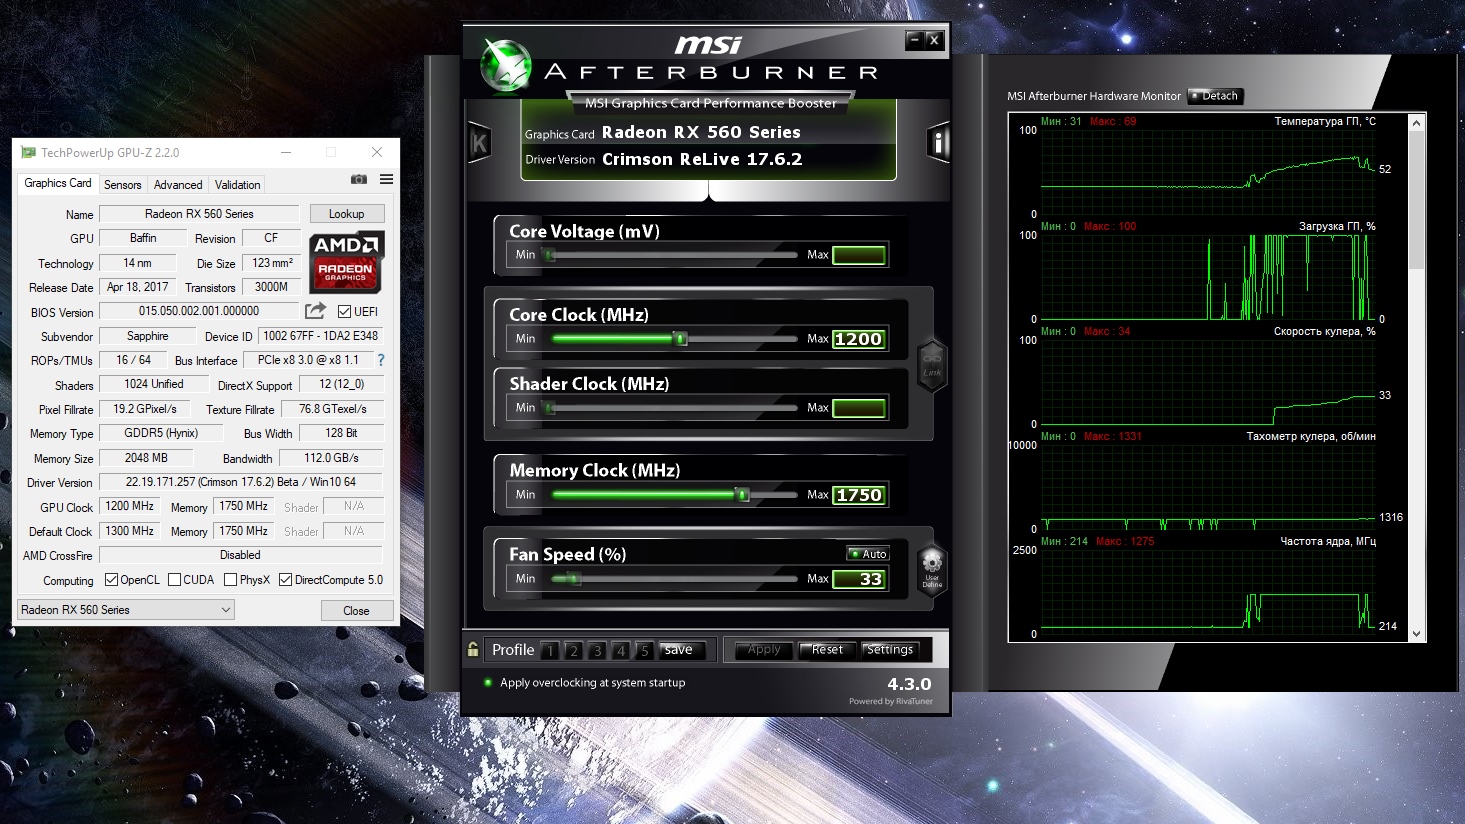1465x824 pixels.
Task: Click the Core Clock value field 1200
Action: [x=859, y=339]
